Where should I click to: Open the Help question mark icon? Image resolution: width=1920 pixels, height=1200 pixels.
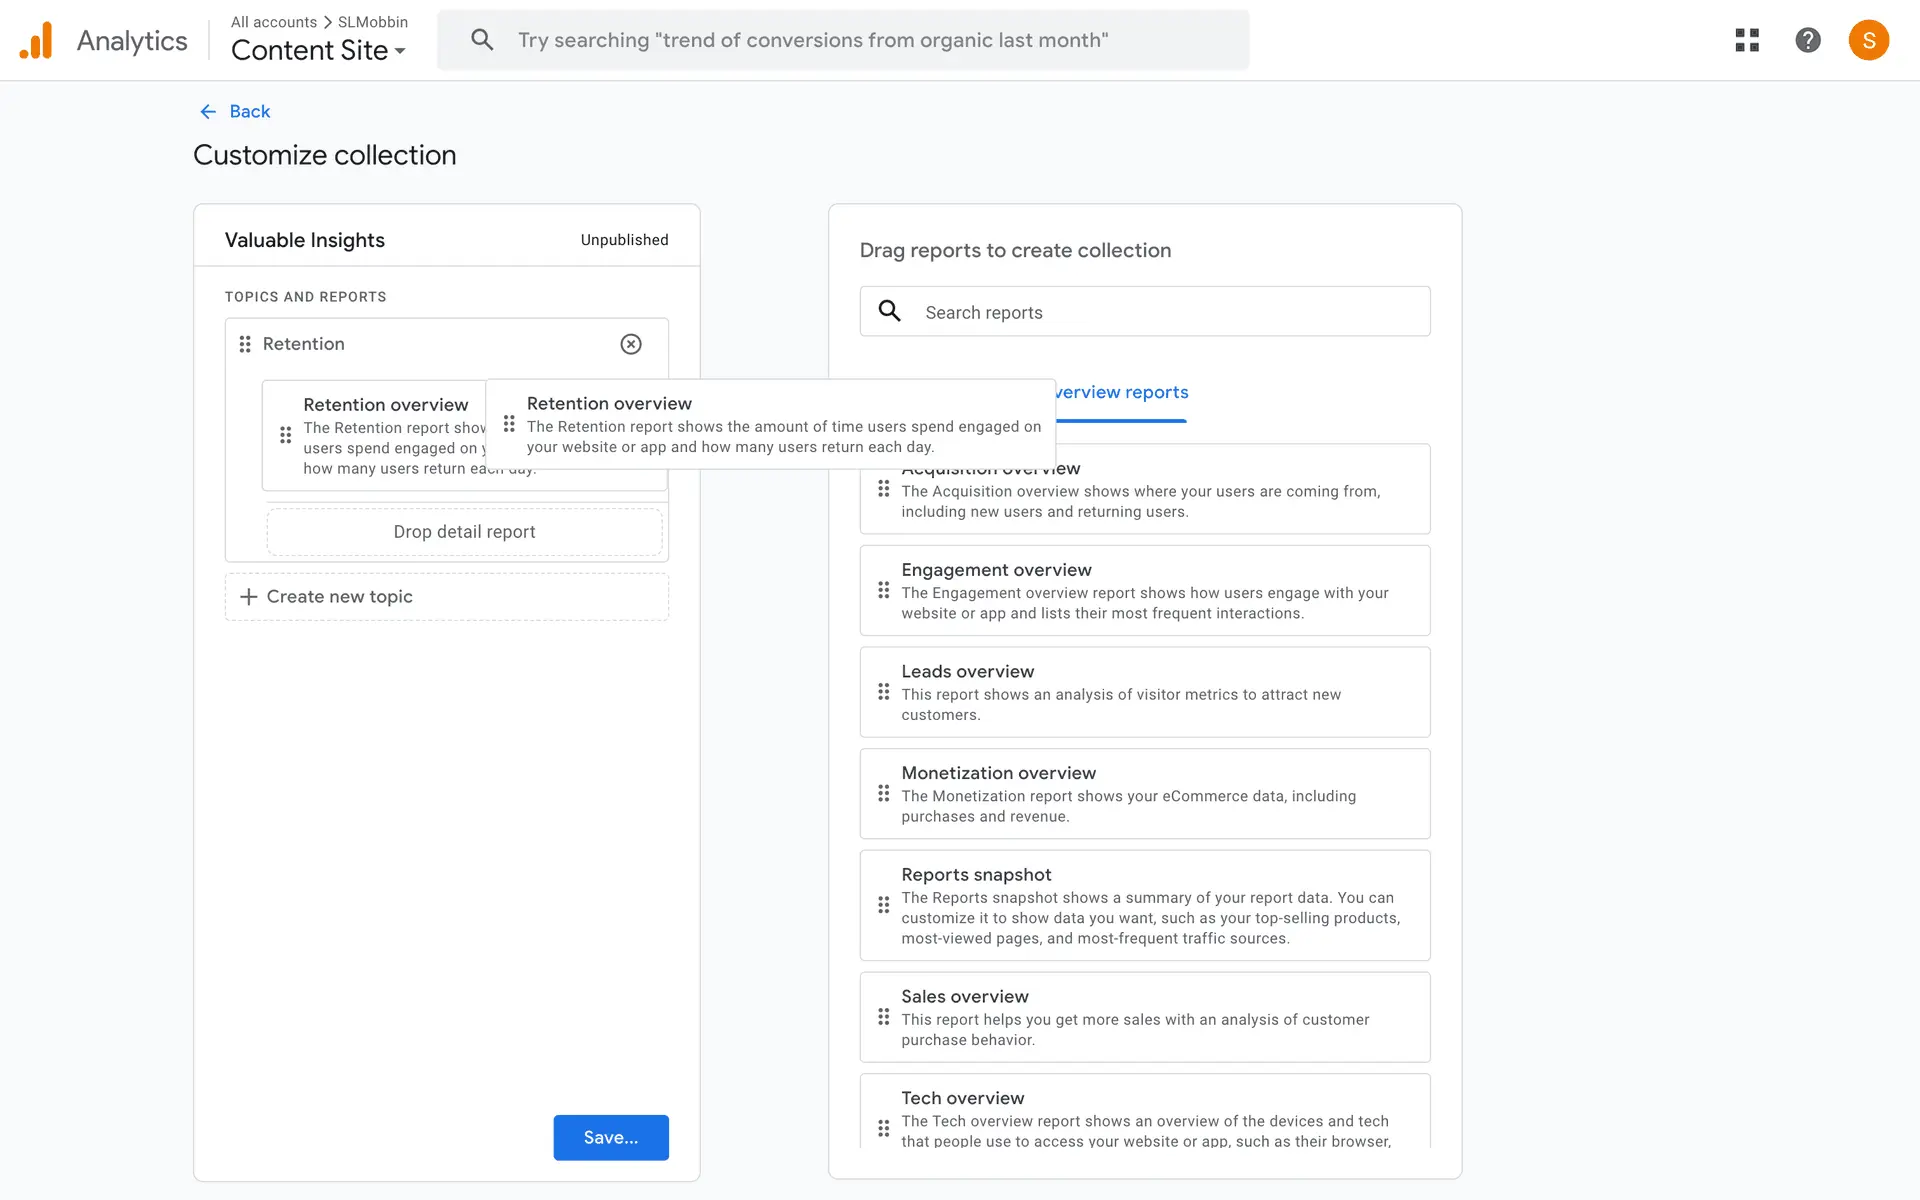1807,40
